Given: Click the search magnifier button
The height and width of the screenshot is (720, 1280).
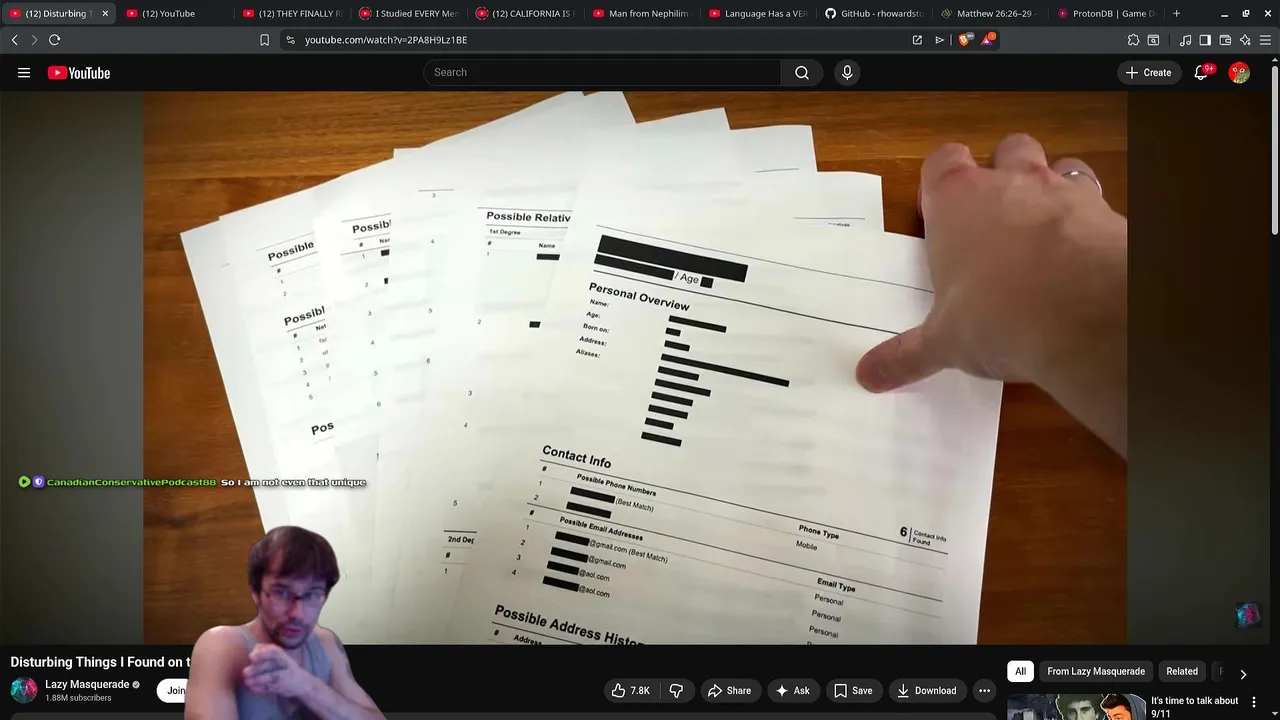Looking at the screenshot, I should (802, 73).
